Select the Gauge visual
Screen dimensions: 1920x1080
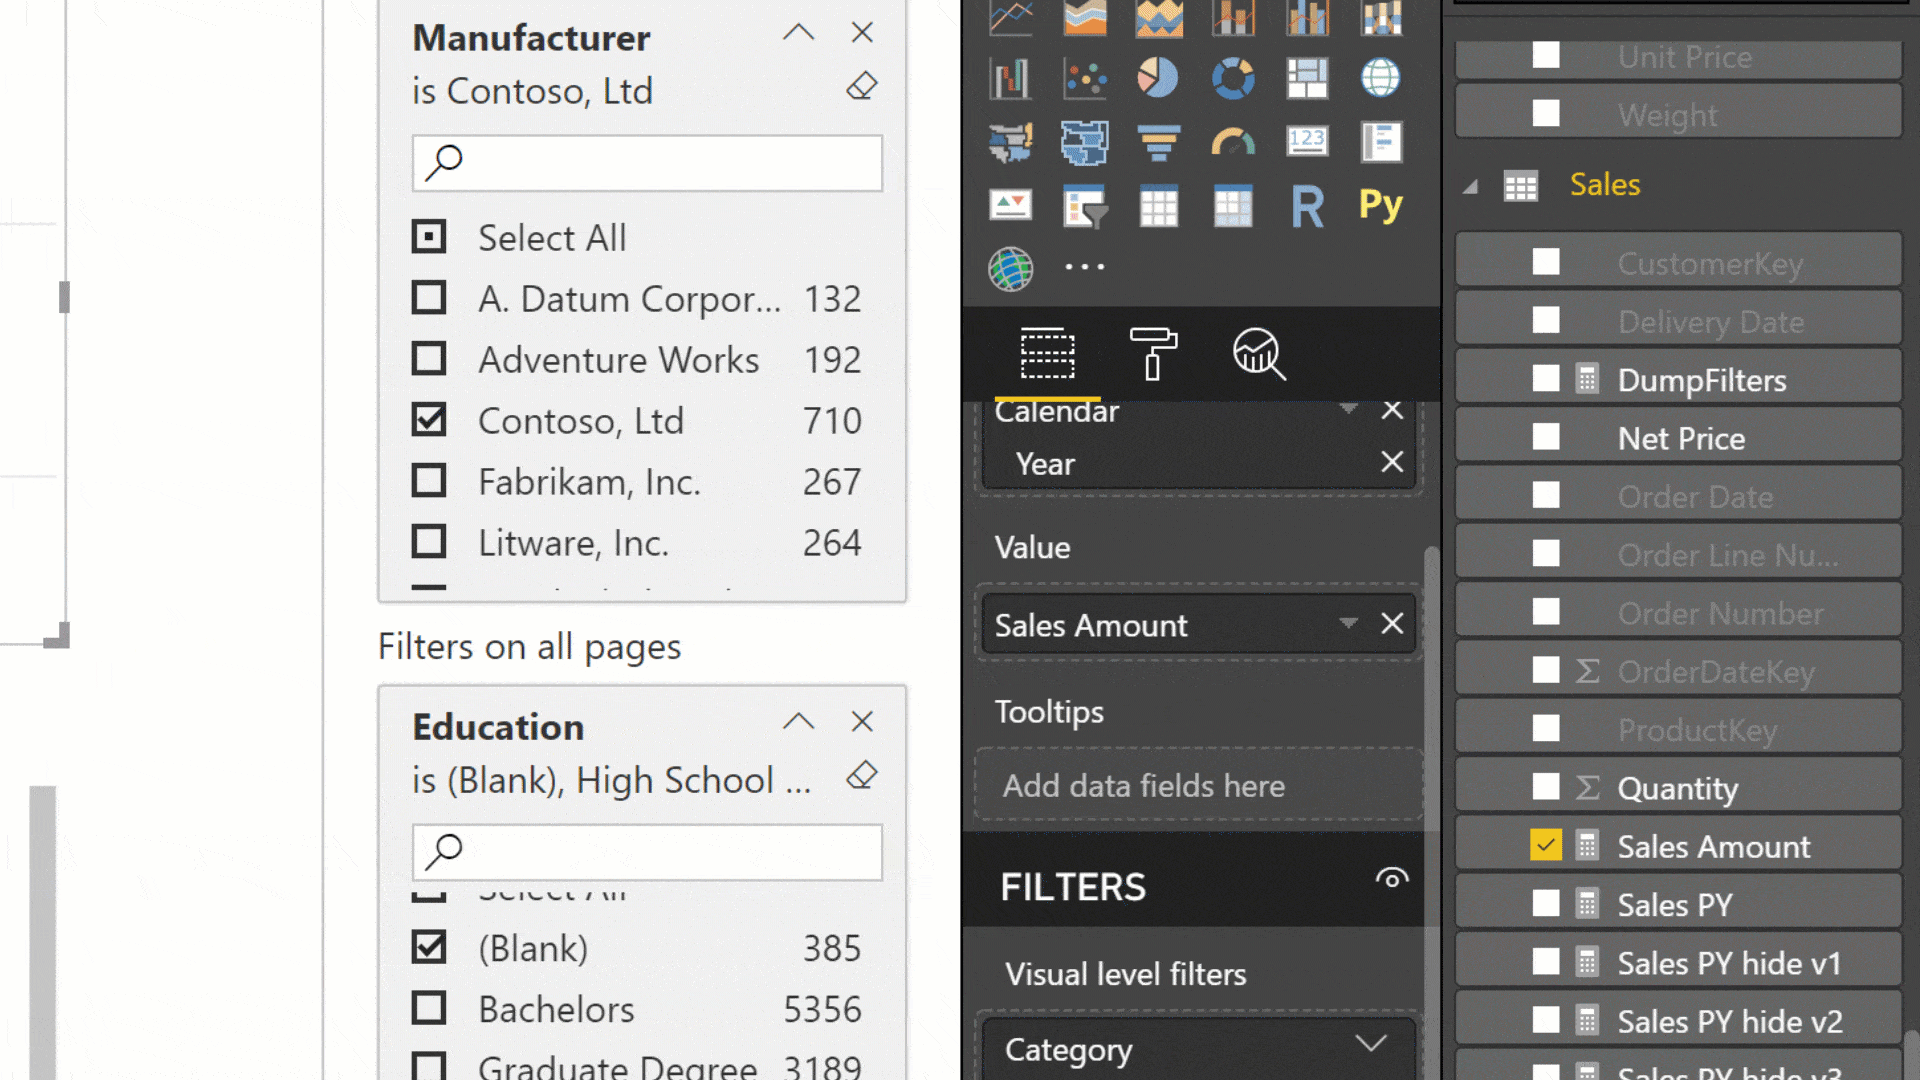pos(1233,143)
